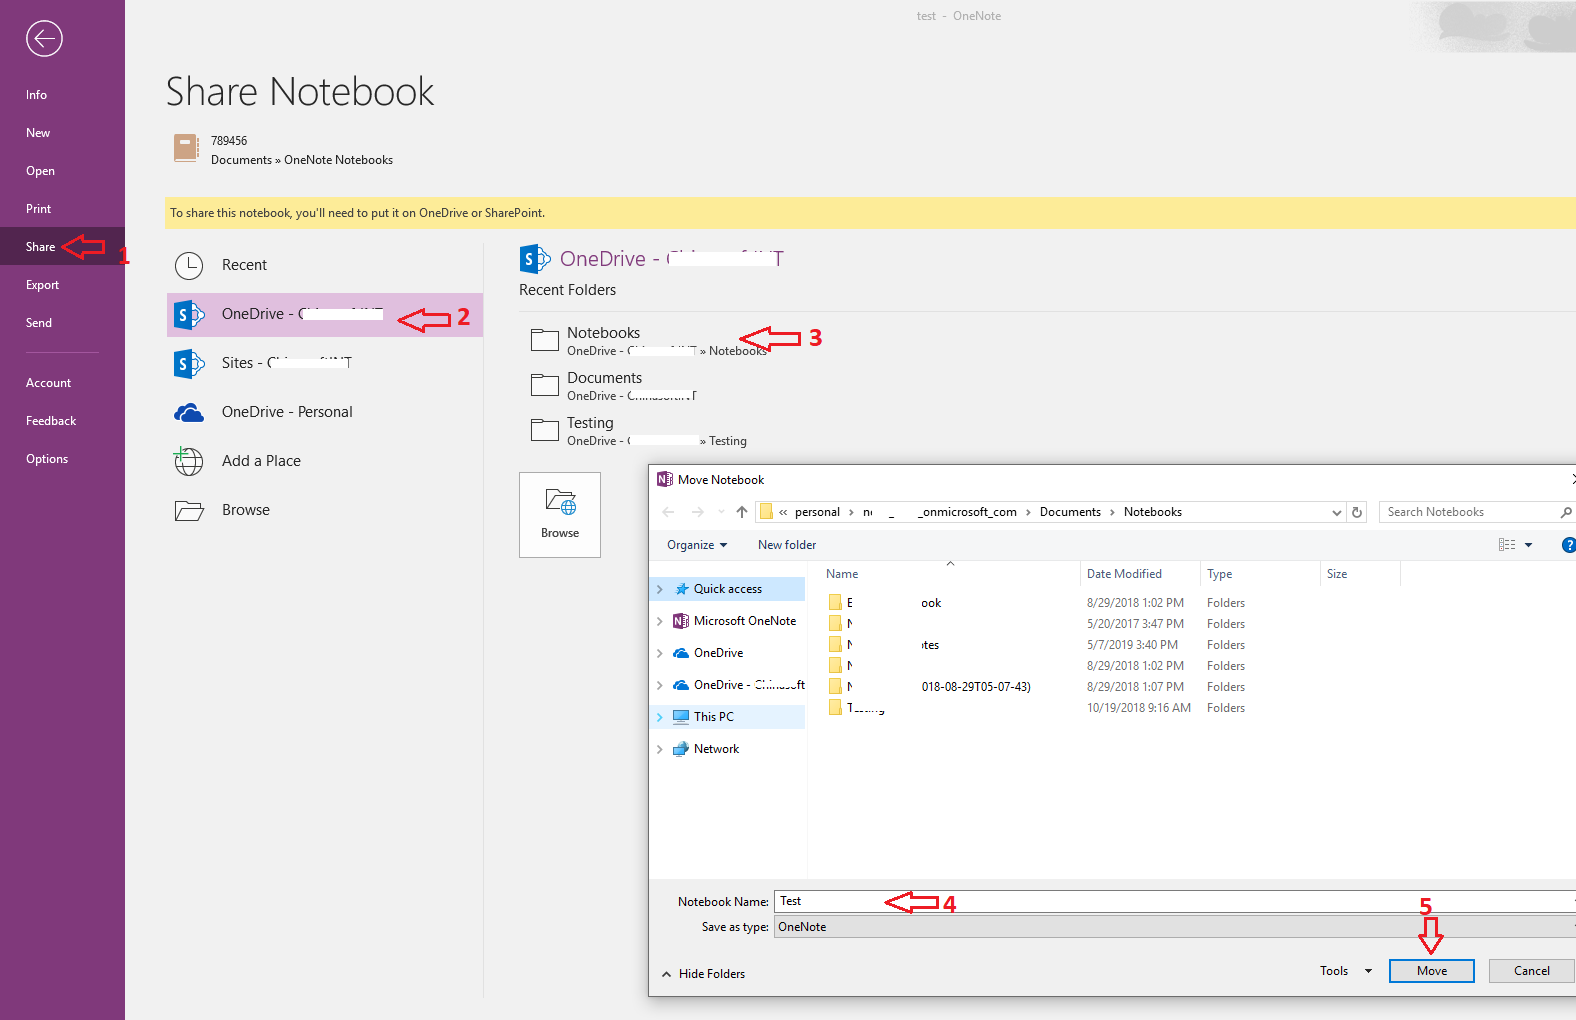Image resolution: width=1576 pixels, height=1020 pixels.
Task: Open the view options dropdown arrow
Action: click(1528, 545)
